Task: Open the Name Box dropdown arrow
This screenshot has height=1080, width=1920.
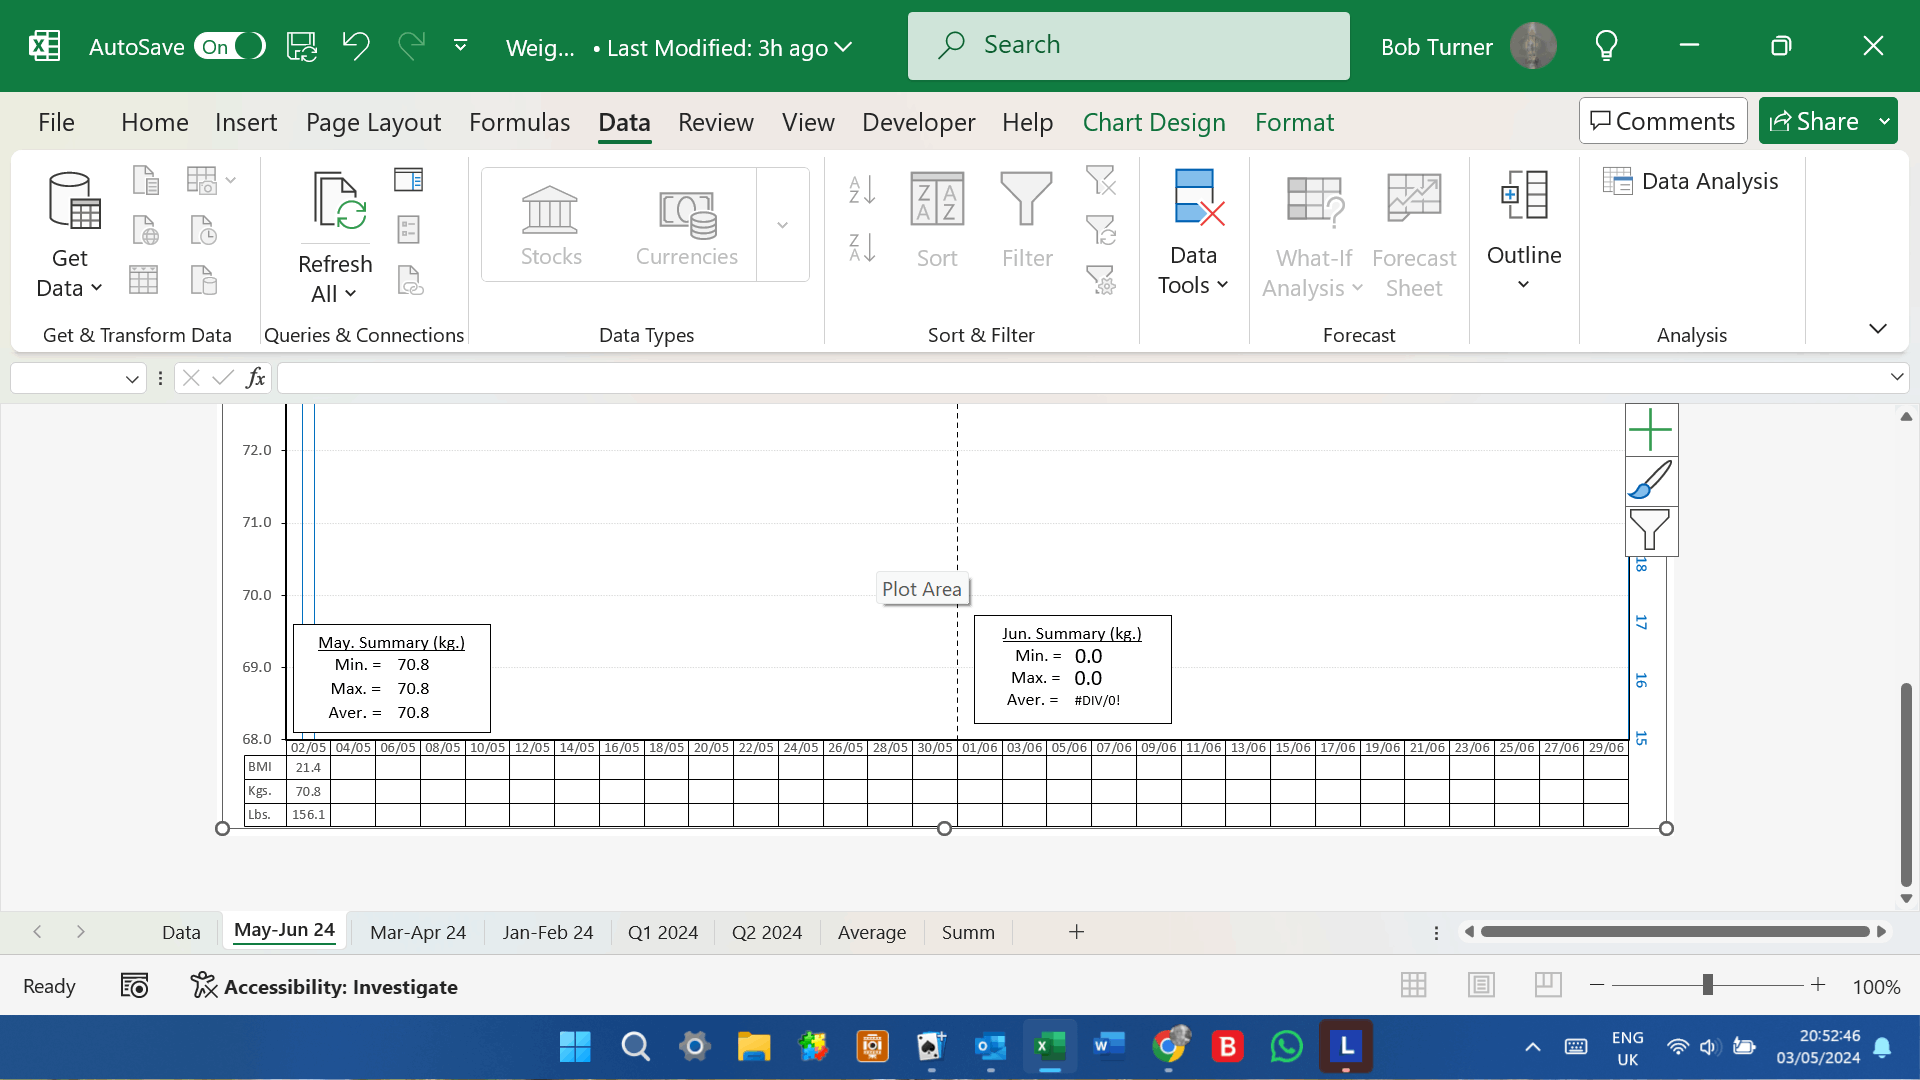Action: (131, 378)
